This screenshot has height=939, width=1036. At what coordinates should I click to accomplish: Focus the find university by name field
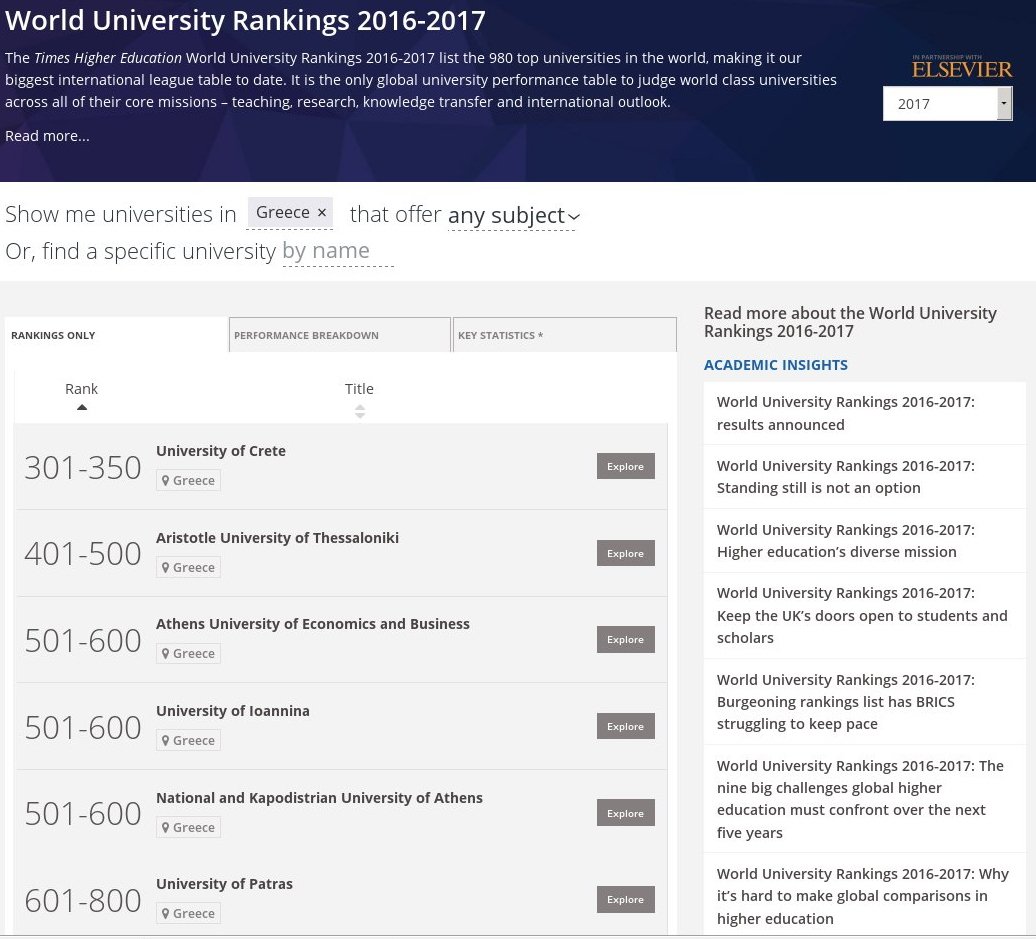[338, 251]
